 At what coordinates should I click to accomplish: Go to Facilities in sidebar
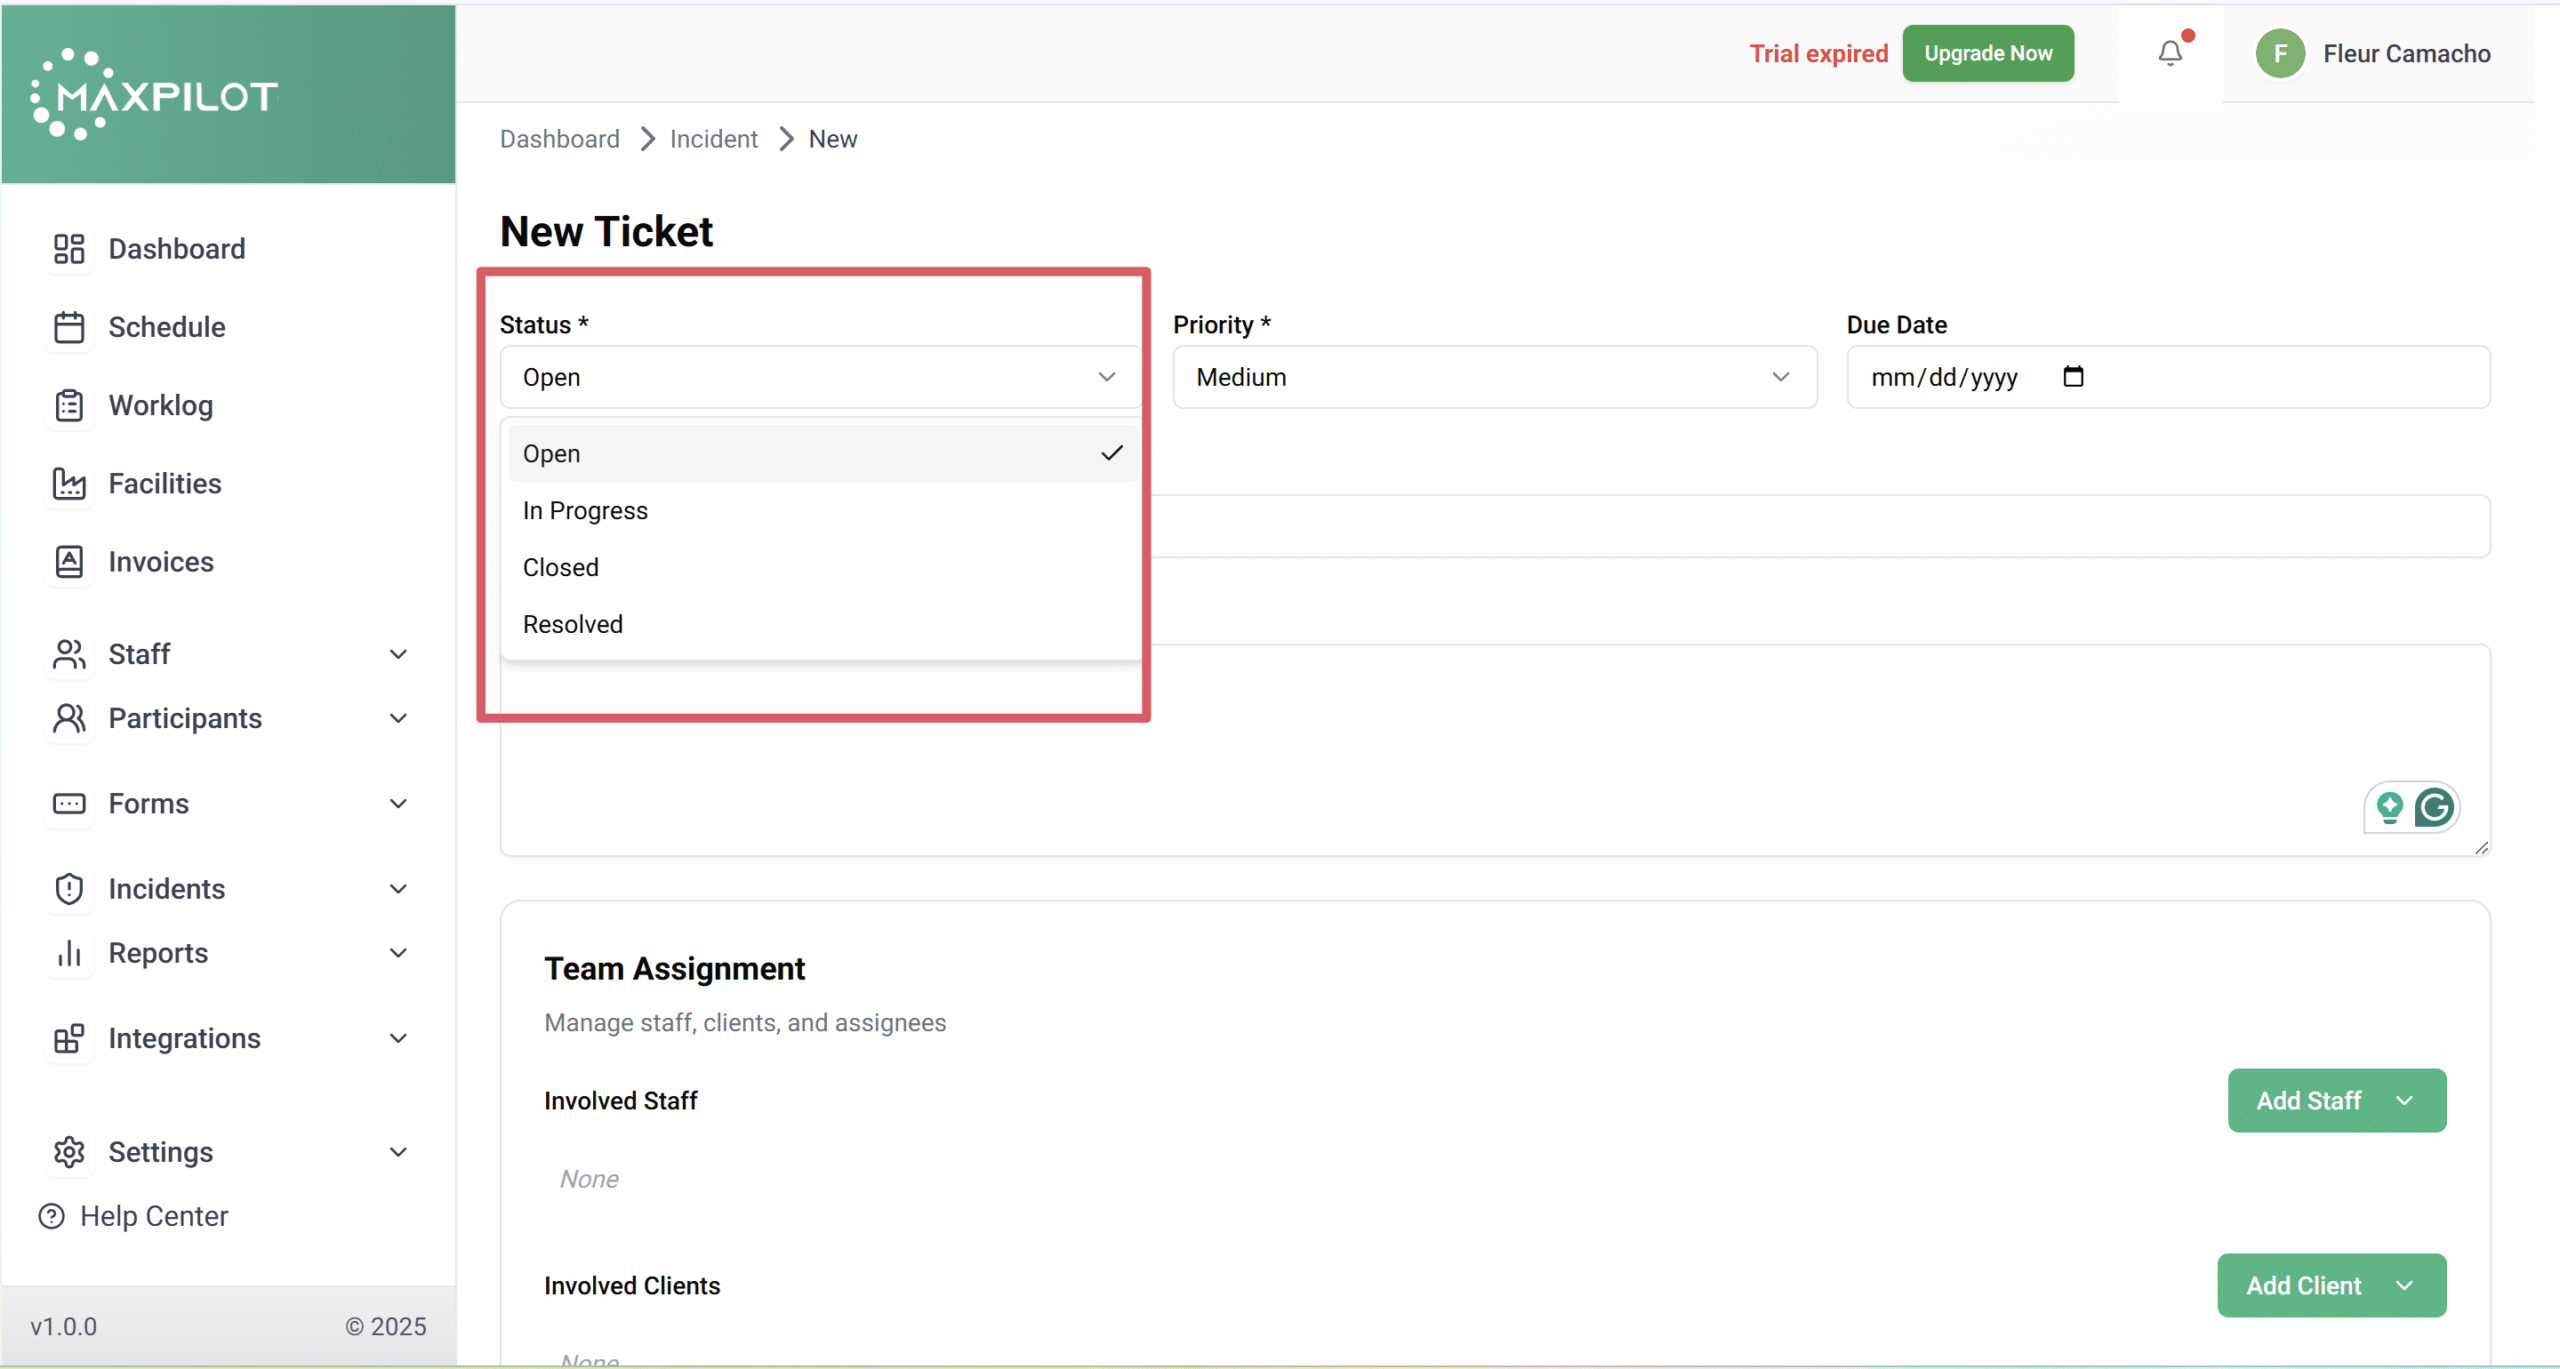click(164, 484)
